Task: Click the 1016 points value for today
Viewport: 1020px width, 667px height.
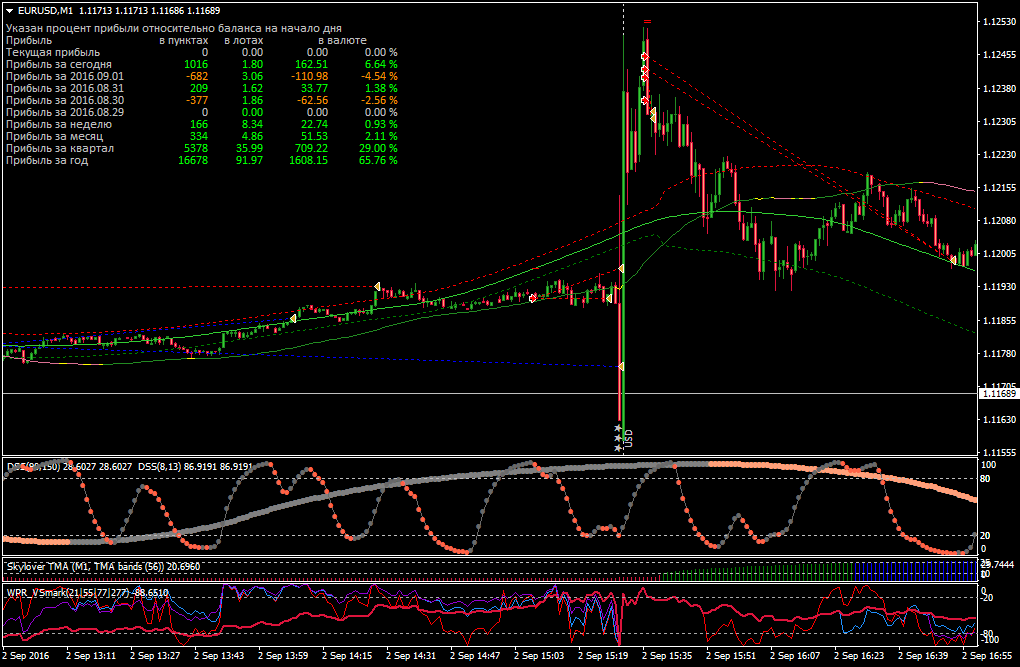Action: click(196, 64)
